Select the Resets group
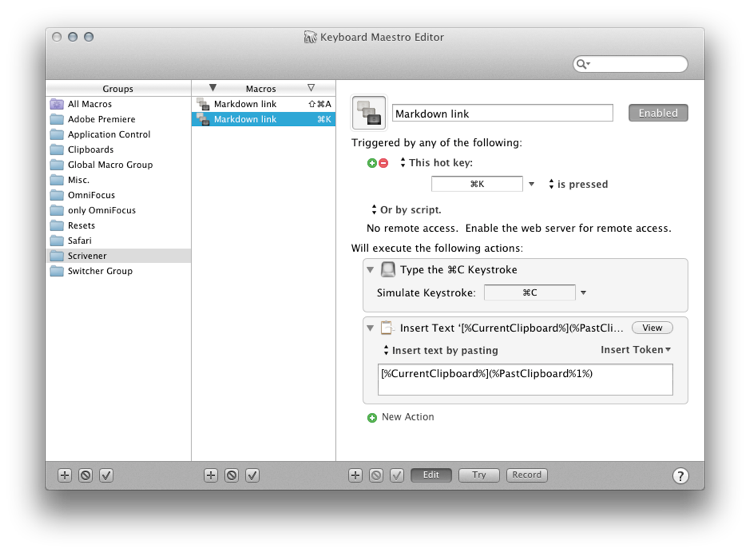Screen dimensions: 750x553 click(x=119, y=225)
